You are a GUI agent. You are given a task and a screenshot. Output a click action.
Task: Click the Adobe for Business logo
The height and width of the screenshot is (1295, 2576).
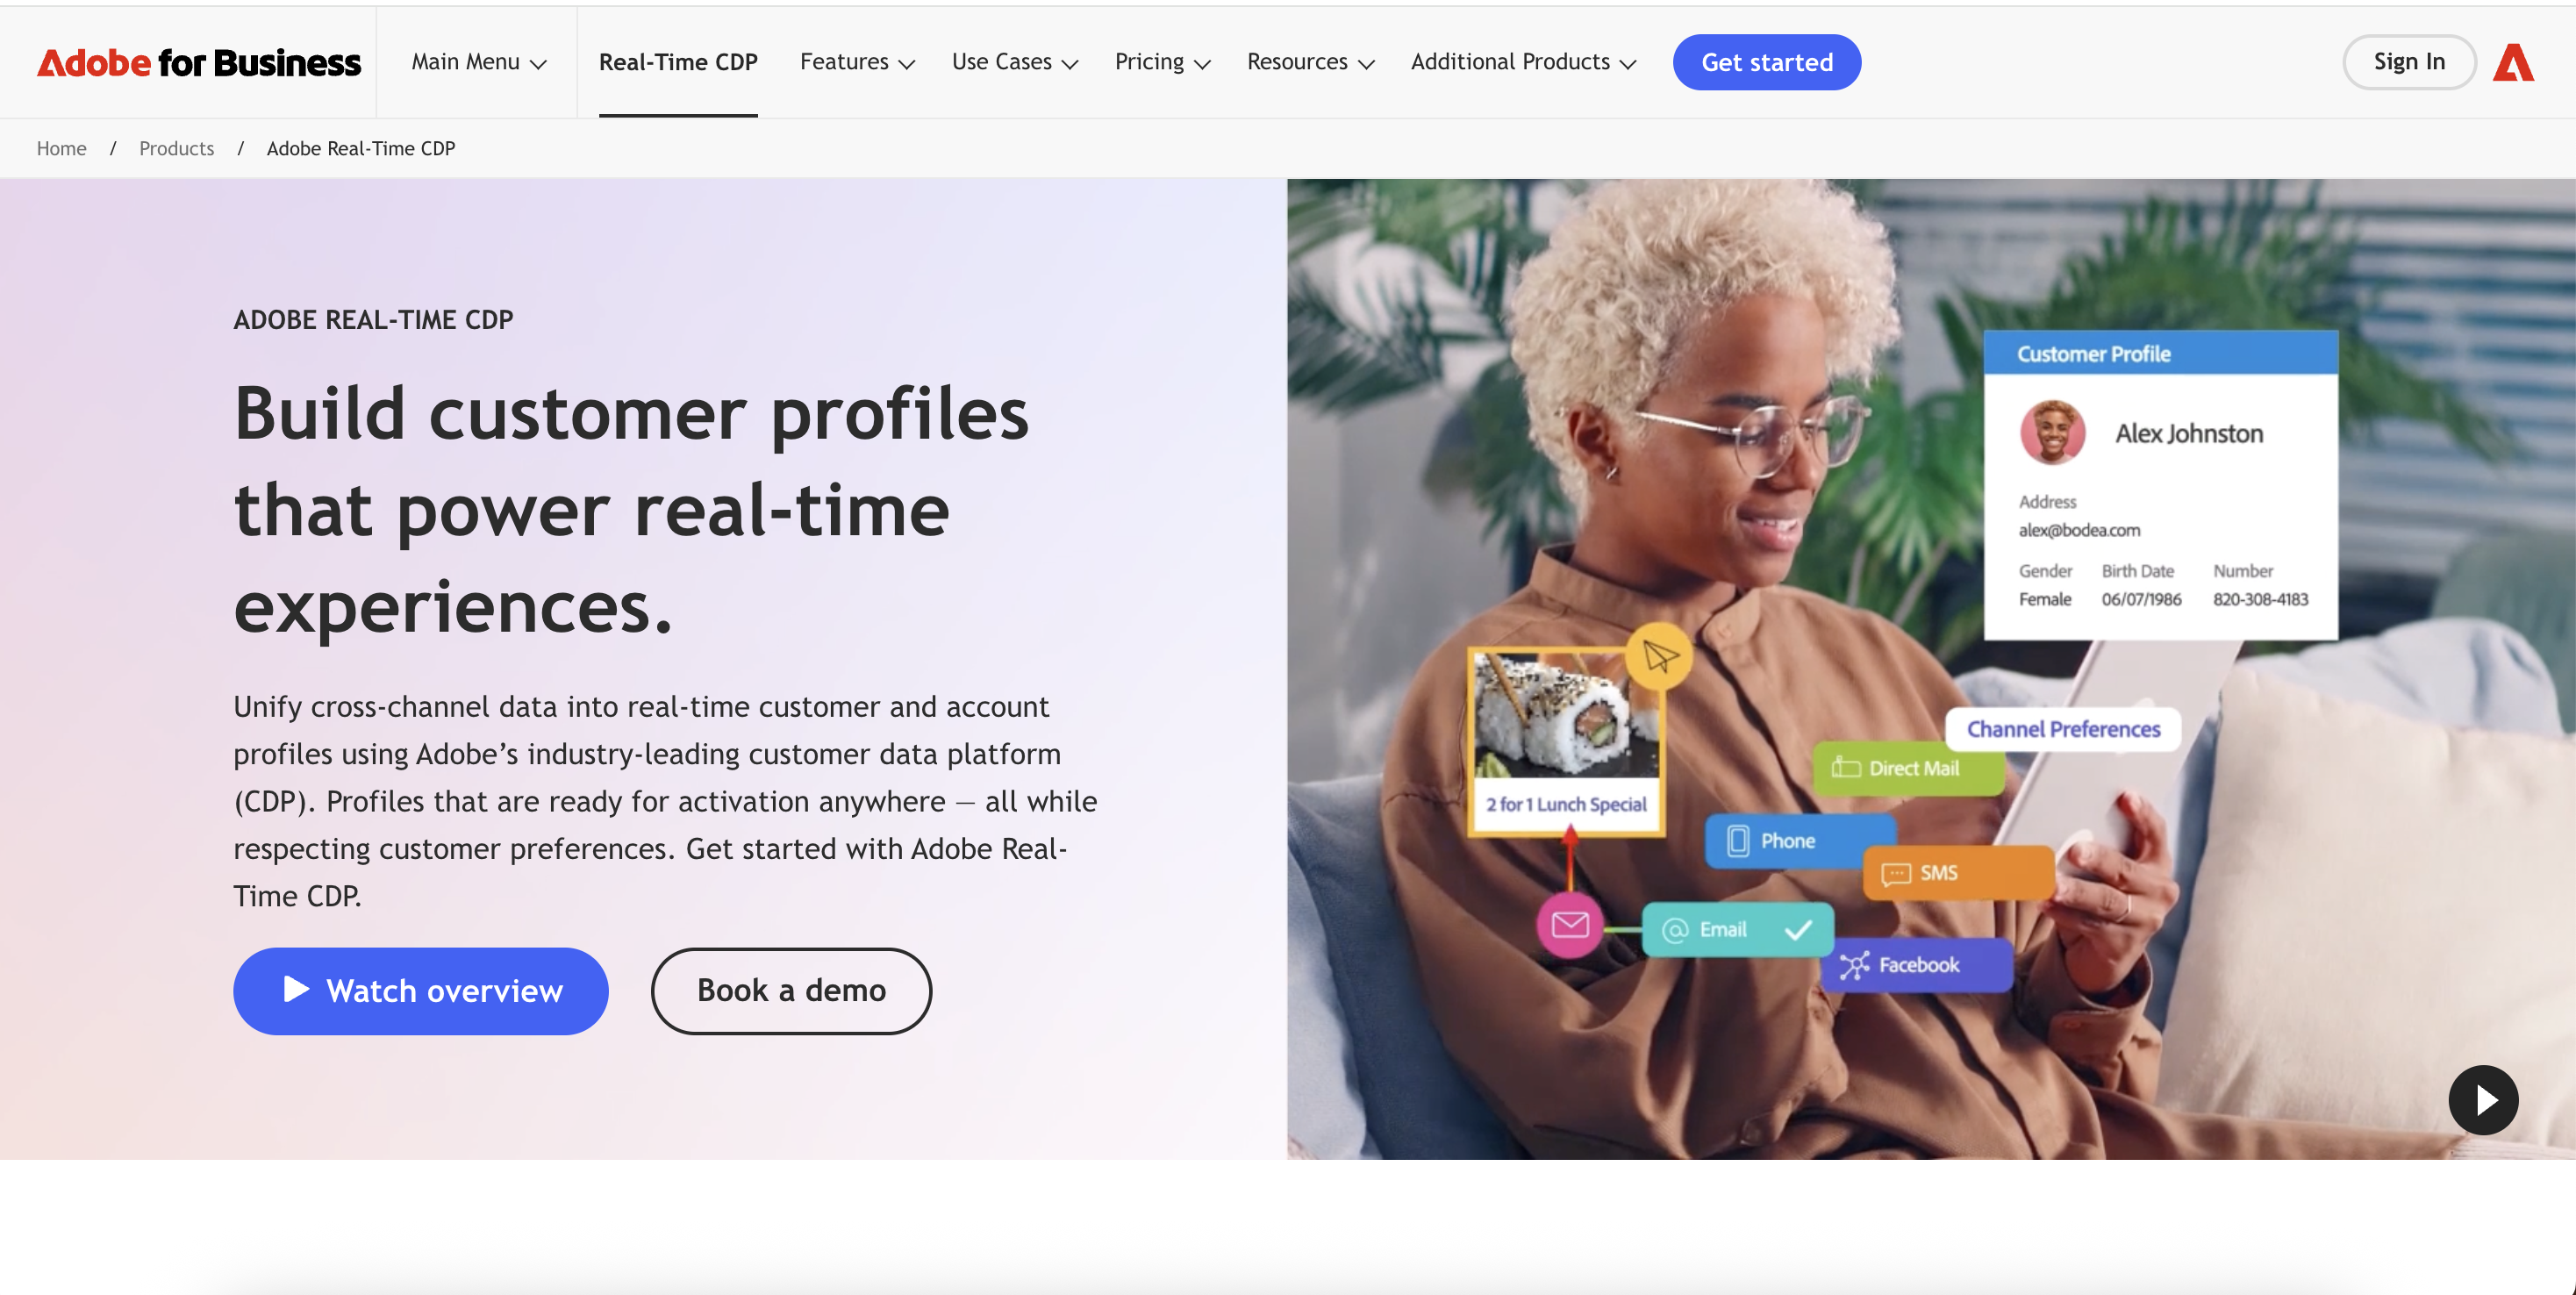(198, 62)
